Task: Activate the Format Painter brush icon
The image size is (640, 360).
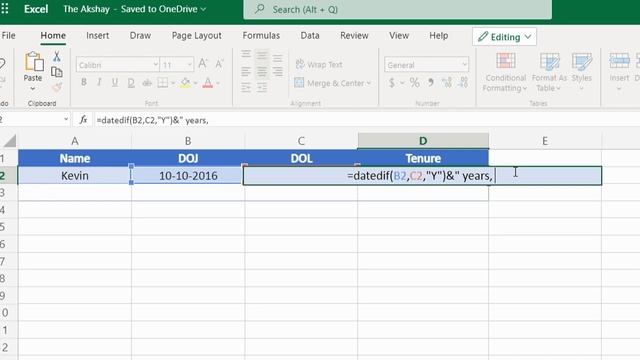Action: click(x=57, y=87)
